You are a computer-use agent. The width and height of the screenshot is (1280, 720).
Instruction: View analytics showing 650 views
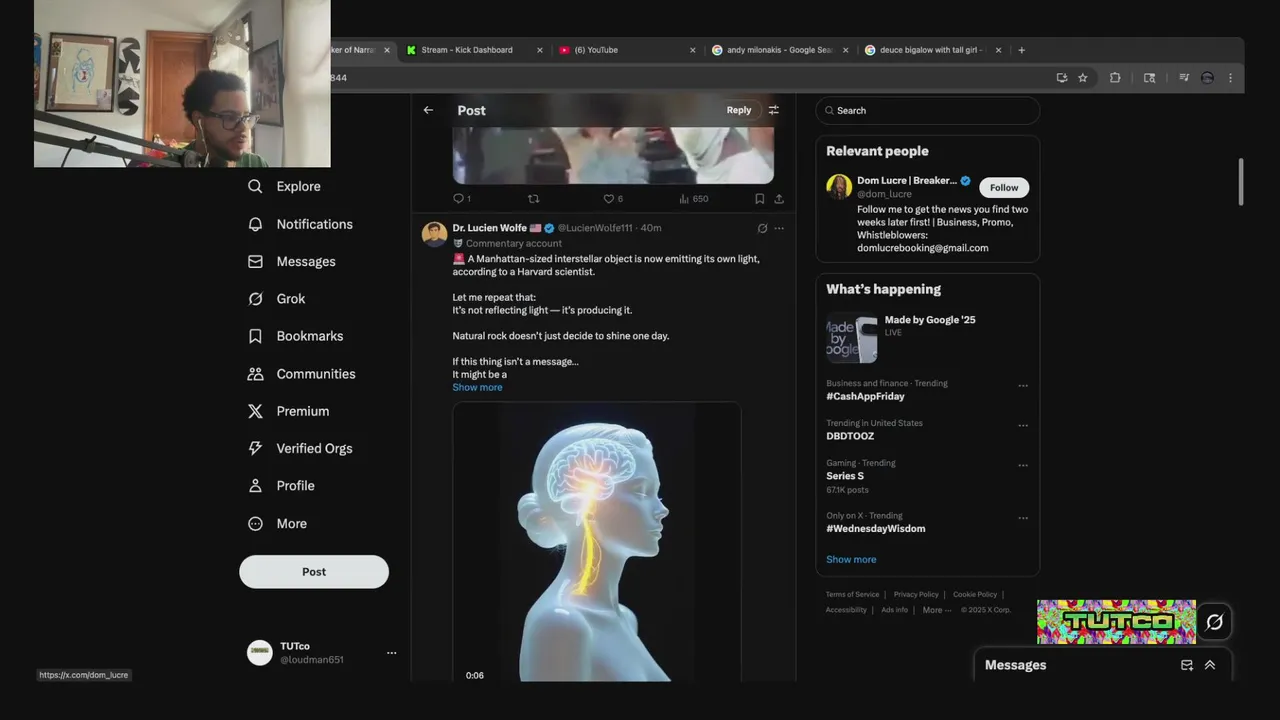693,199
